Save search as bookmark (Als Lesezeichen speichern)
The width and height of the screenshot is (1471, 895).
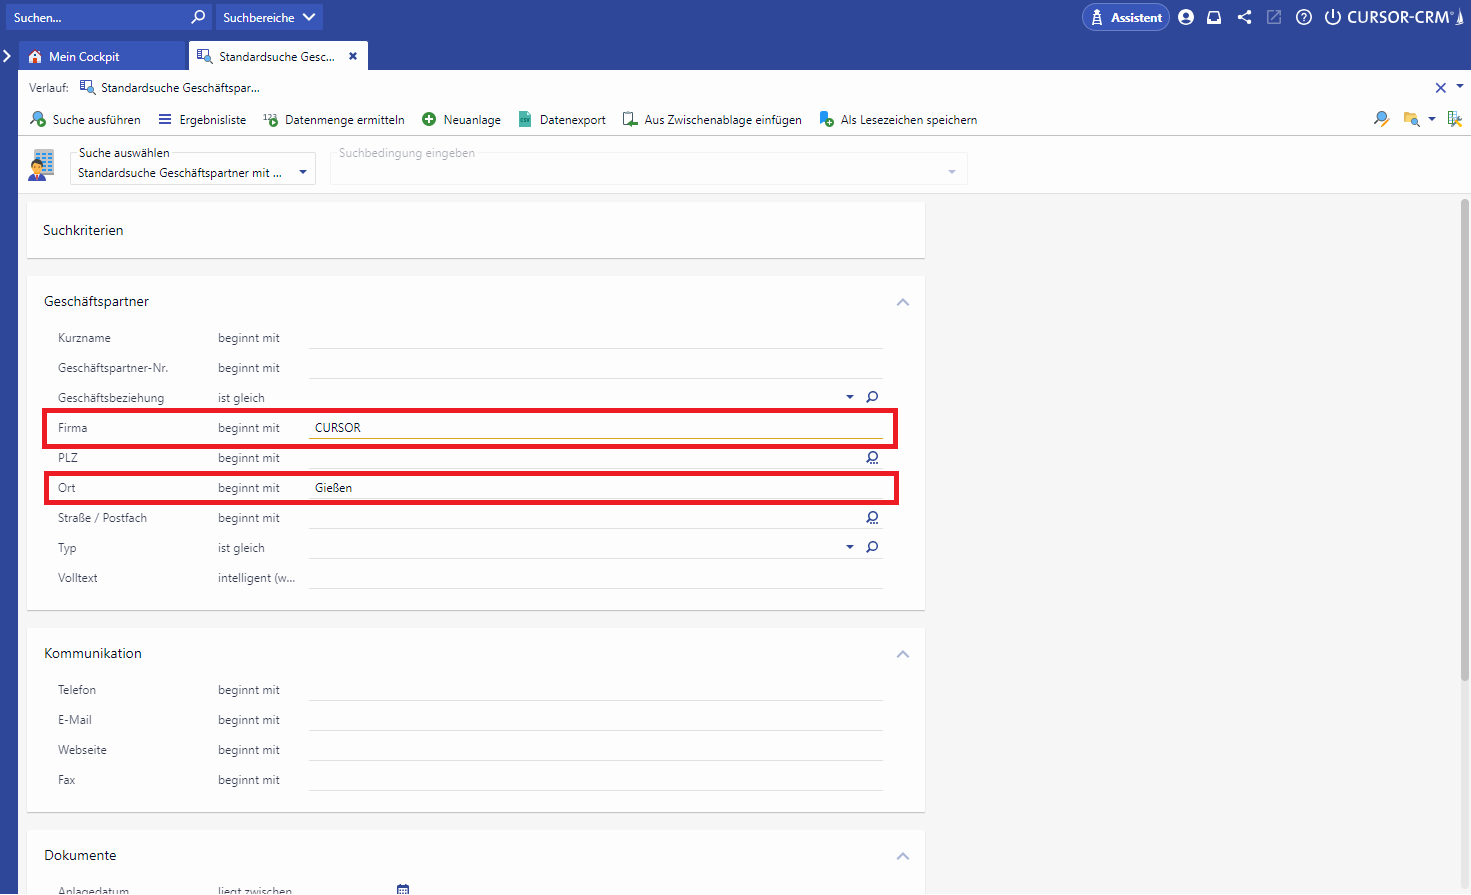898,120
